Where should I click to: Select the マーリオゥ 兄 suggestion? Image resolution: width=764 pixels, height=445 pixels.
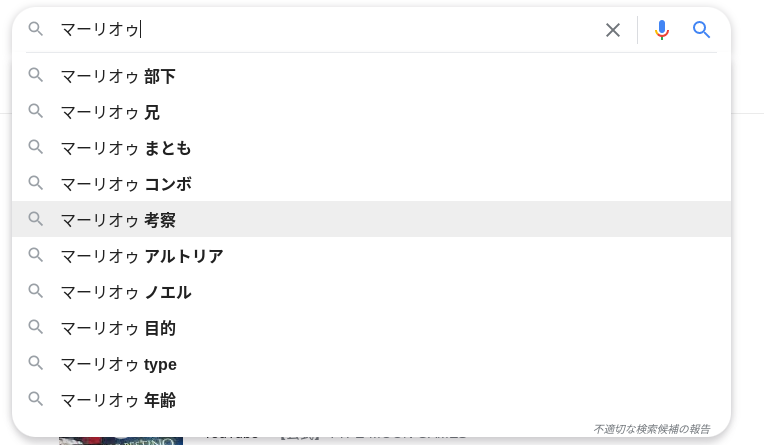click(x=110, y=112)
